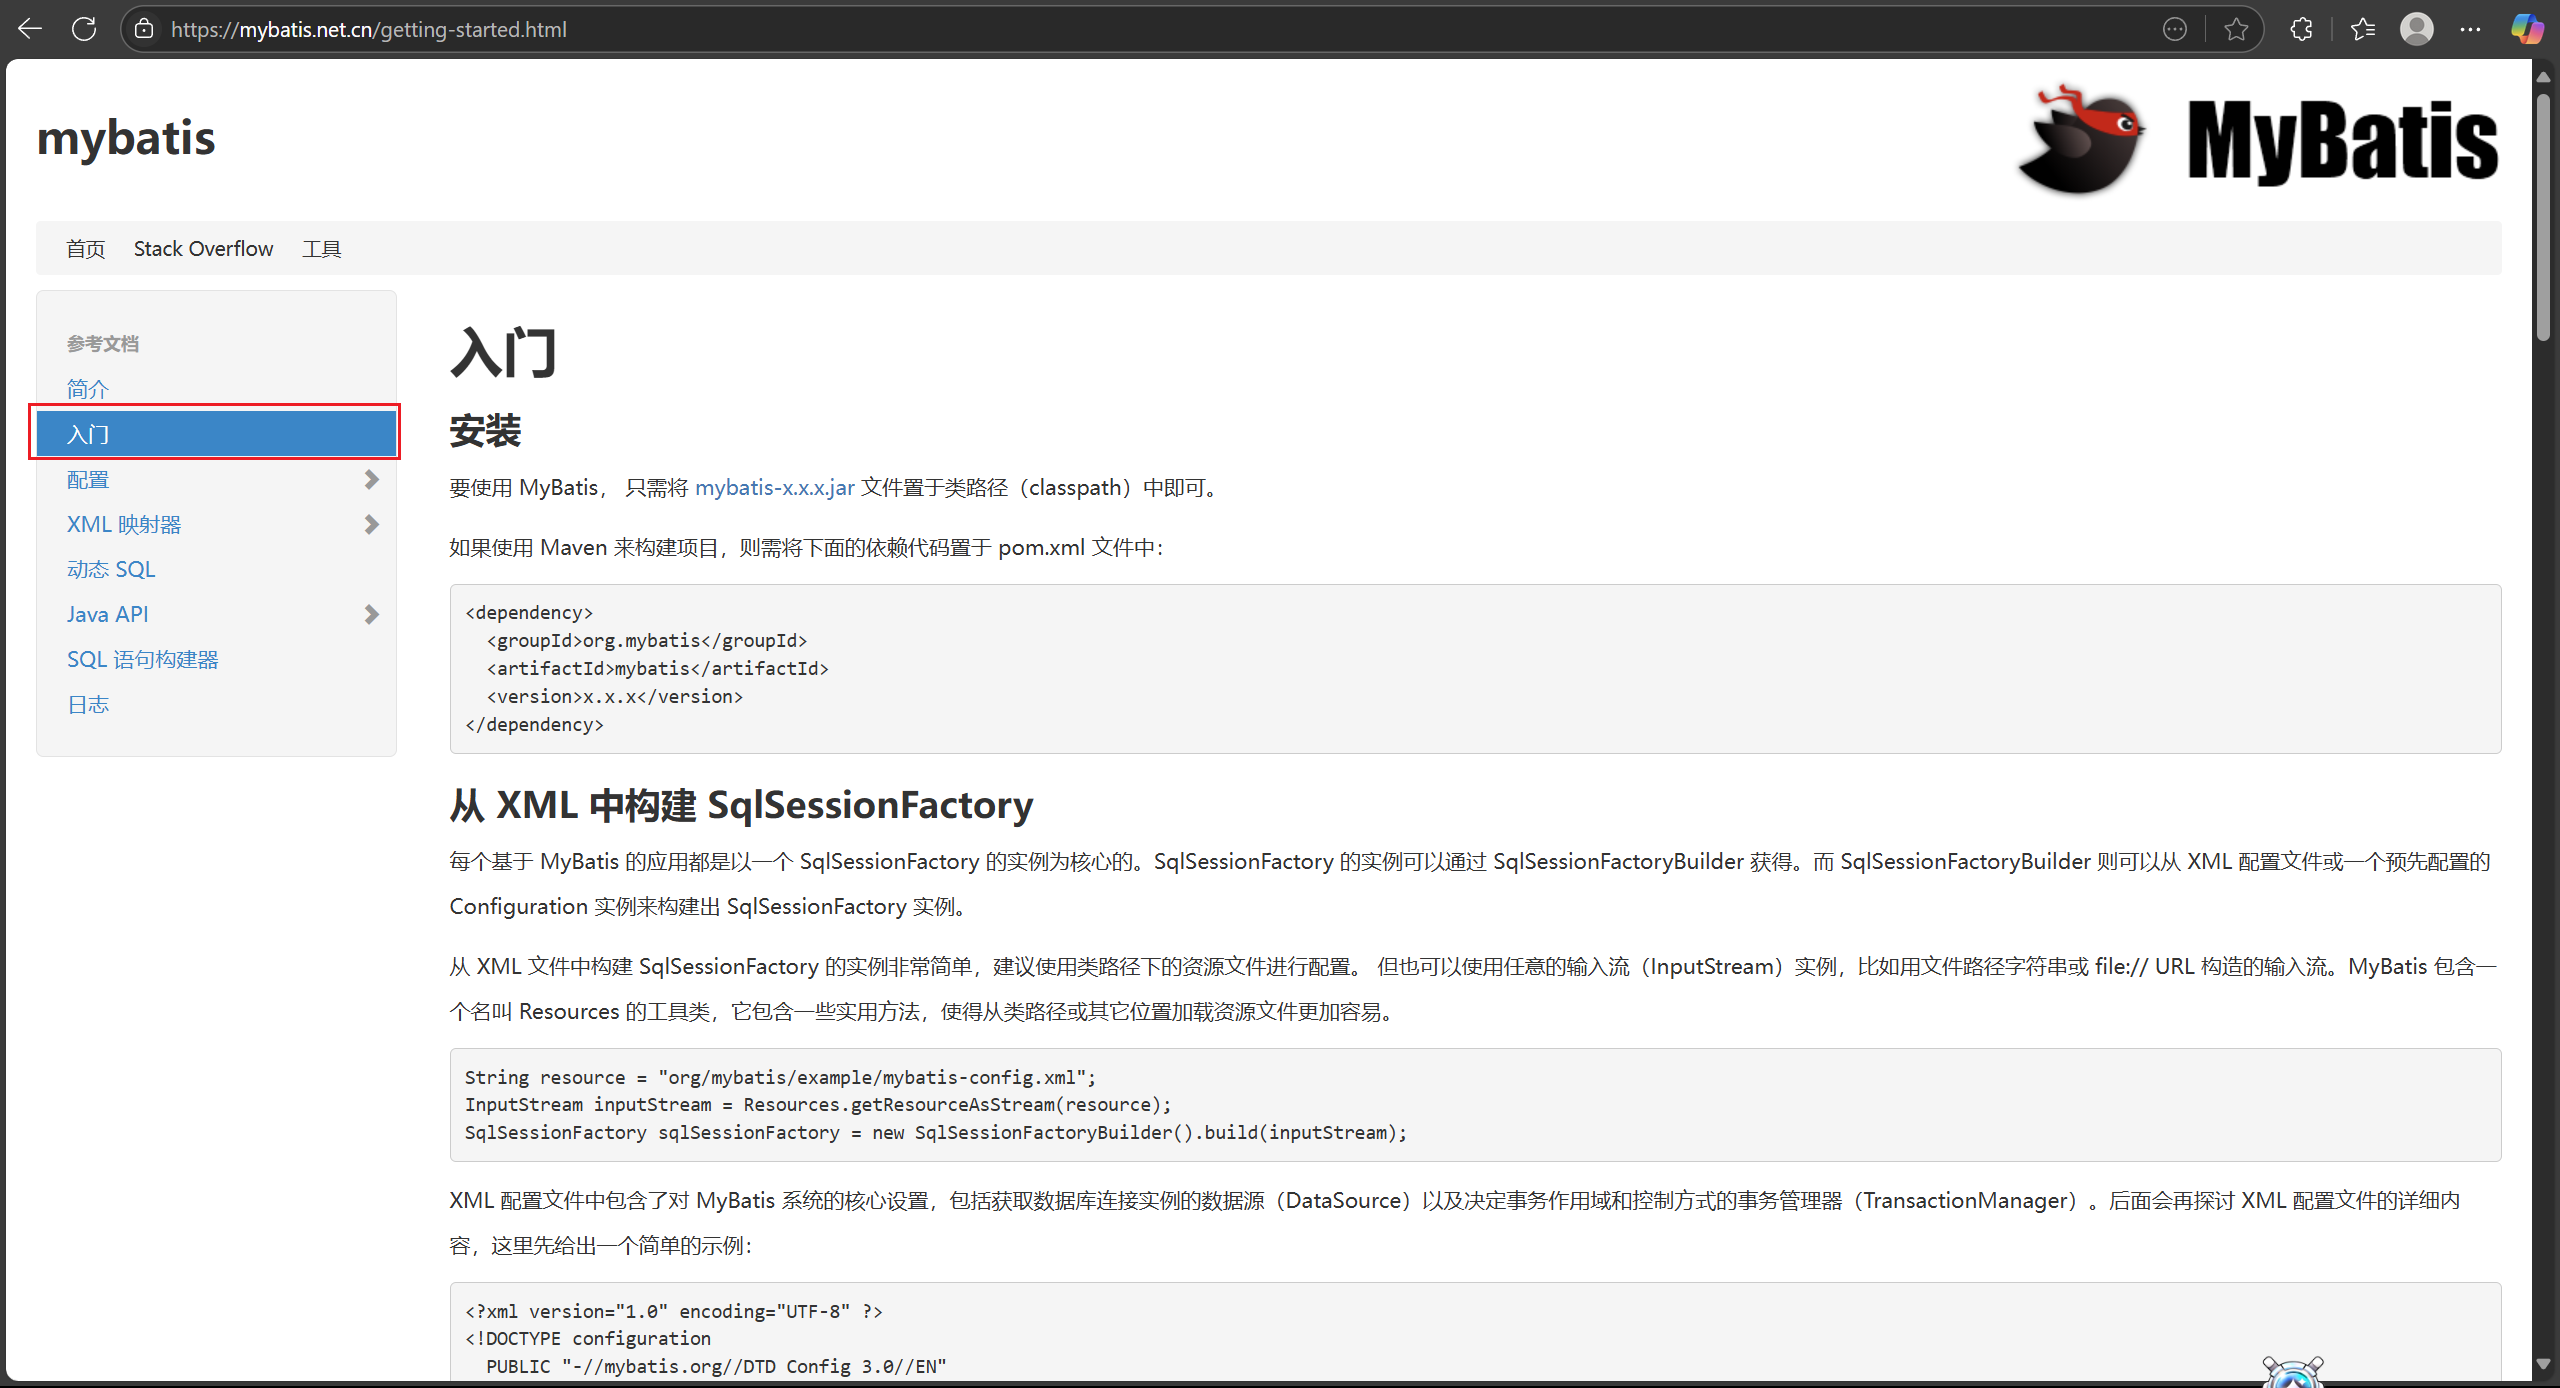Go to 首页 in navigation bar
Image resolution: width=2560 pixels, height=1388 pixels.
[85, 249]
